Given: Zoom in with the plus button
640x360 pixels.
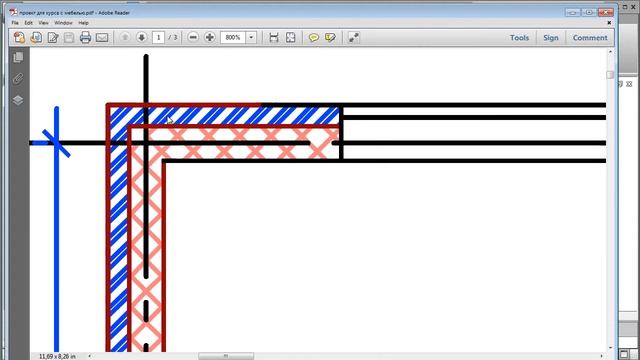Looking at the screenshot, I should [x=209, y=38].
